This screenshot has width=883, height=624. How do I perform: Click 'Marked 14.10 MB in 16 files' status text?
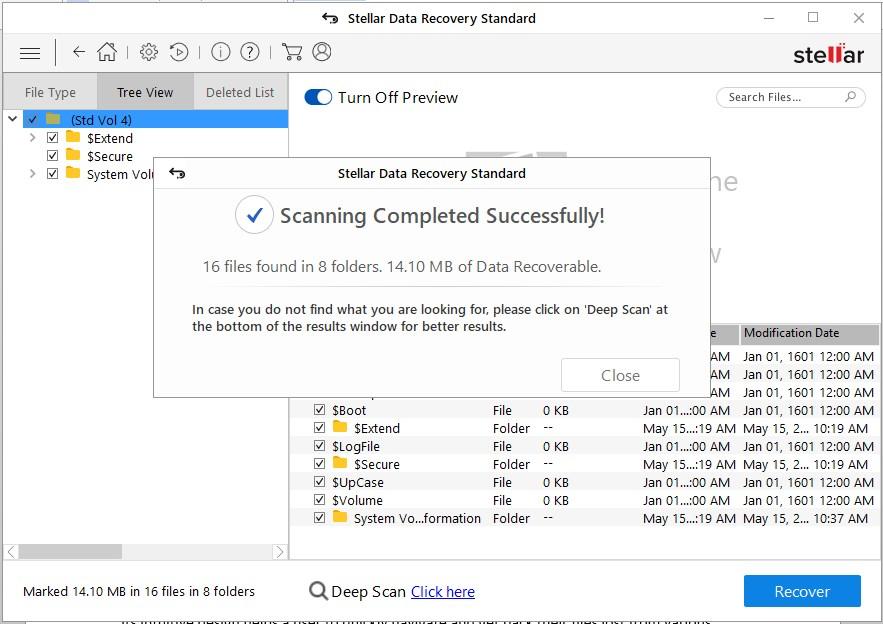pyautogui.click(x=139, y=591)
